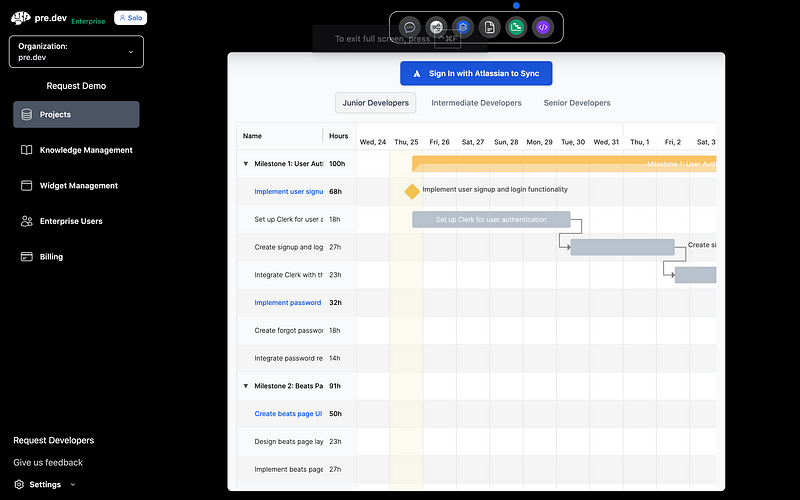This screenshot has width=800, height=500.
Task: Select the 'Create forgot passwor' row name
Action: [289, 331]
